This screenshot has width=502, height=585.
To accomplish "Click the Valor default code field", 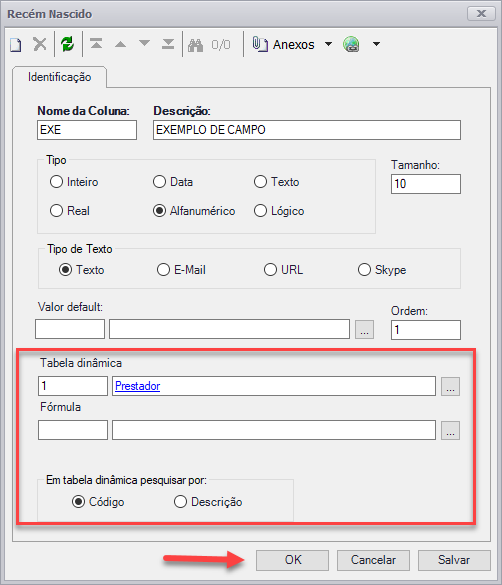I will click(x=70, y=329).
